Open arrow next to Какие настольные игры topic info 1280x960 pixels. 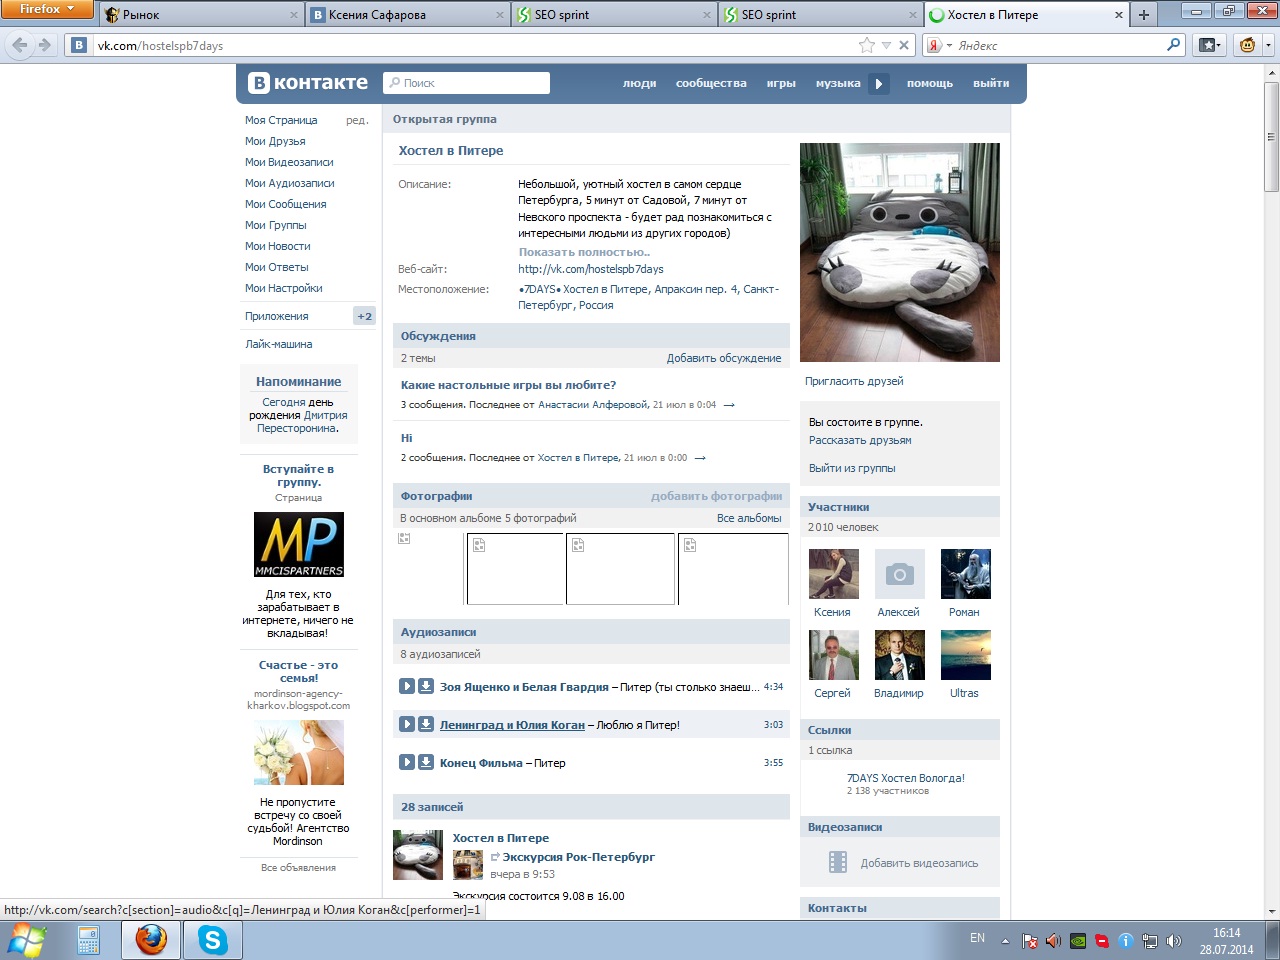coord(729,405)
